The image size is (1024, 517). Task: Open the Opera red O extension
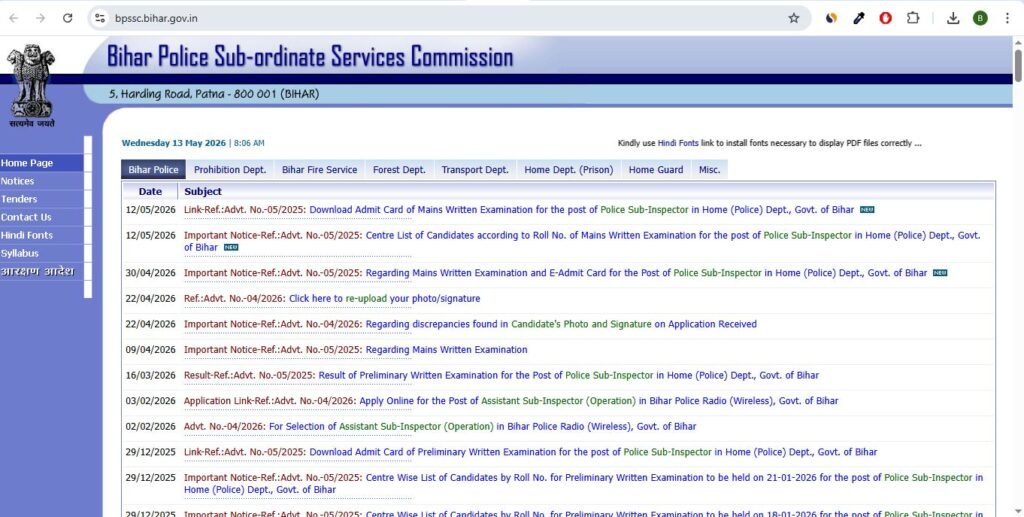pyautogui.click(x=886, y=18)
